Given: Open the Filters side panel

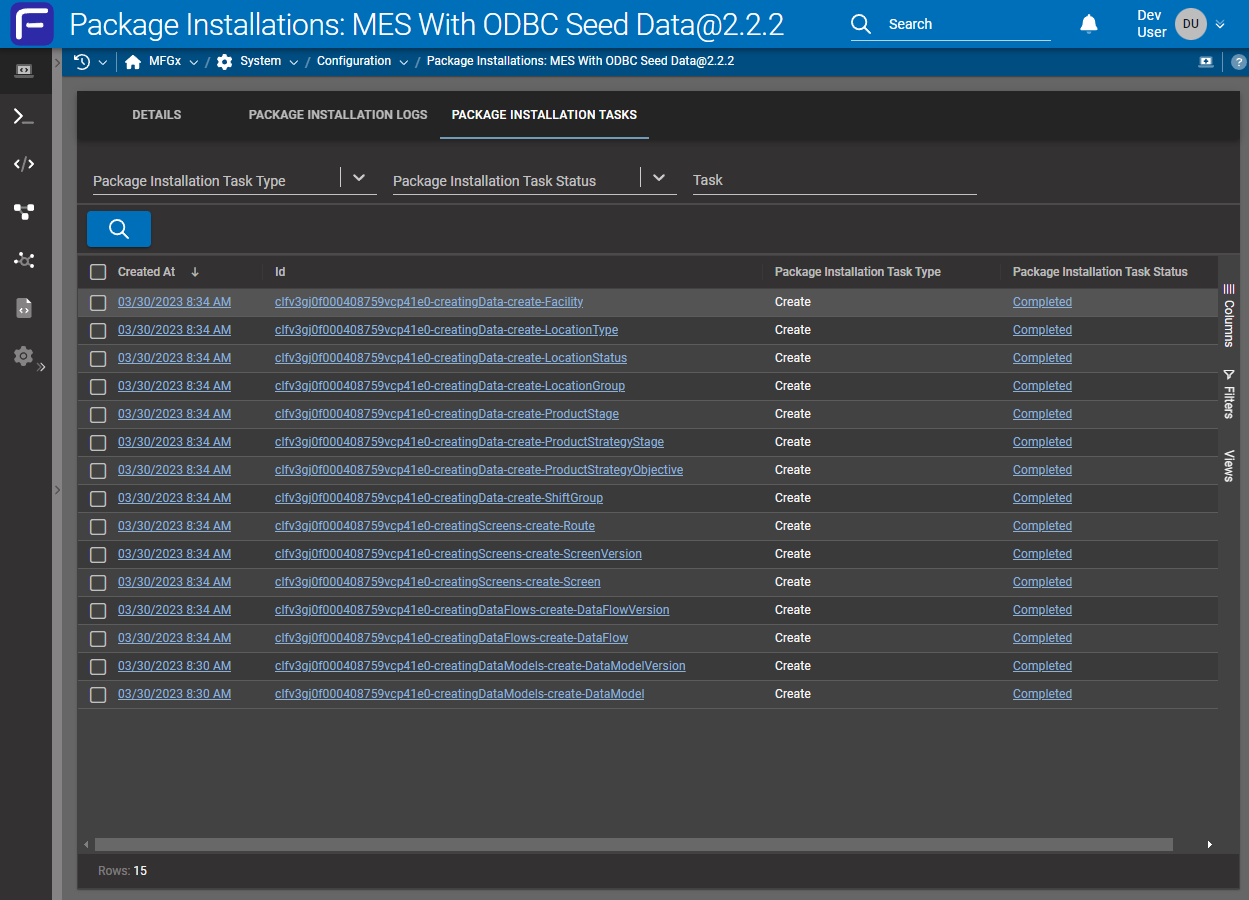Looking at the screenshot, I should [1229, 394].
